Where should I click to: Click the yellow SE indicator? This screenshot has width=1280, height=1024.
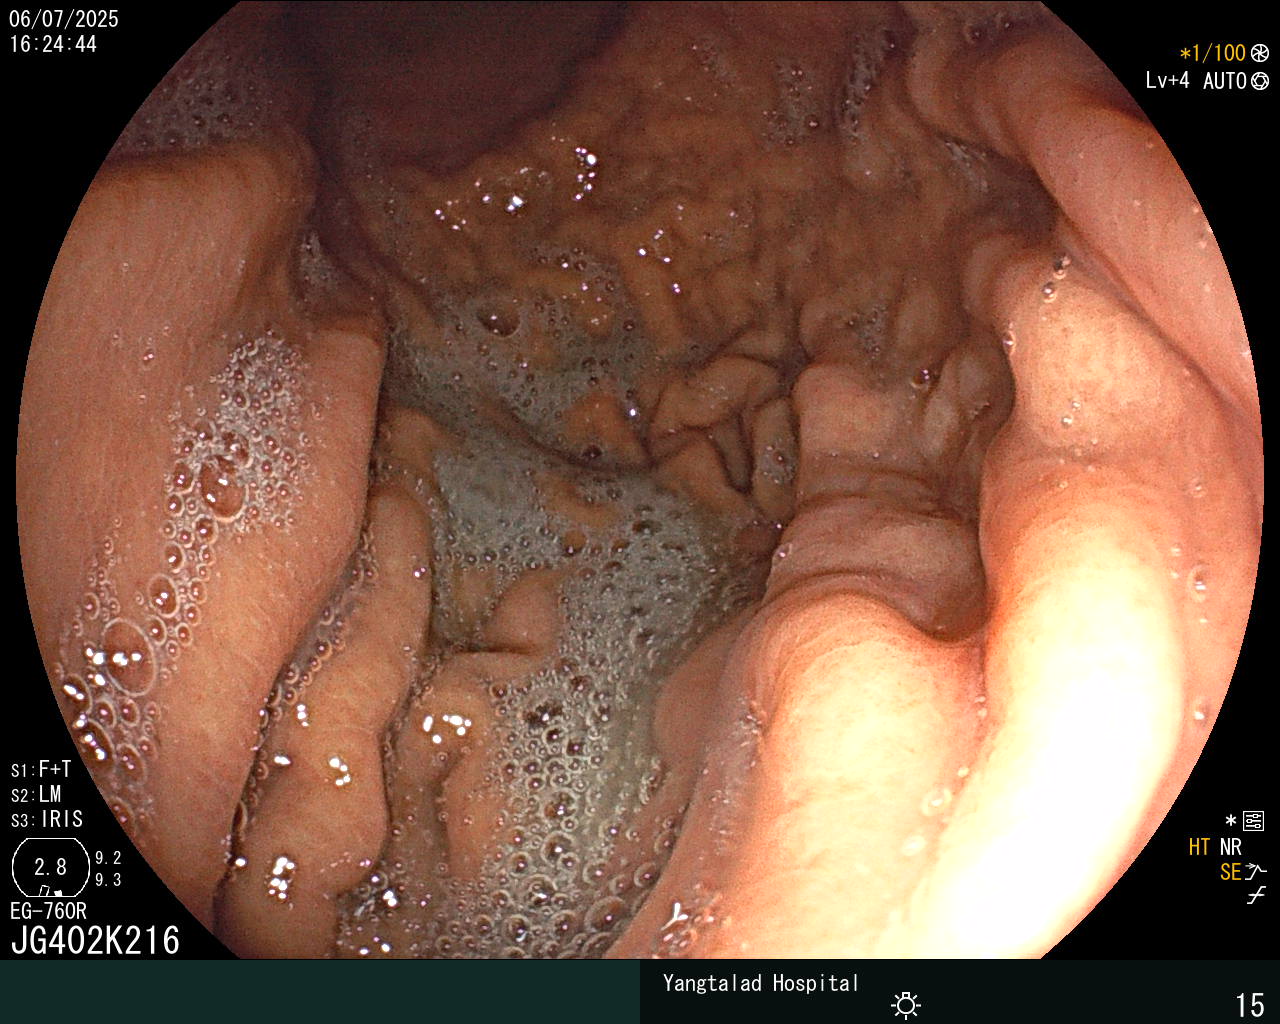click(x=1230, y=872)
